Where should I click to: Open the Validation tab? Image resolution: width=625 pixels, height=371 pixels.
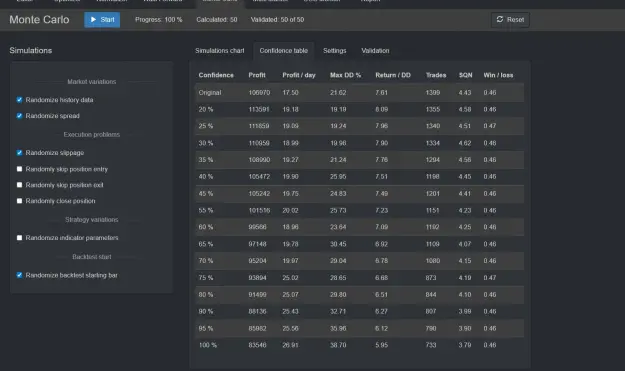(375, 51)
